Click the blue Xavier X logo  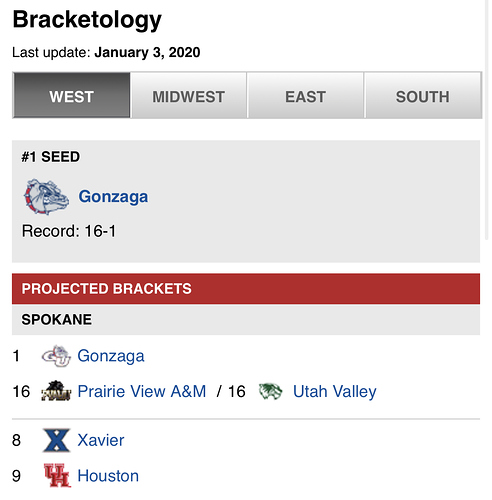coord(56,440)
